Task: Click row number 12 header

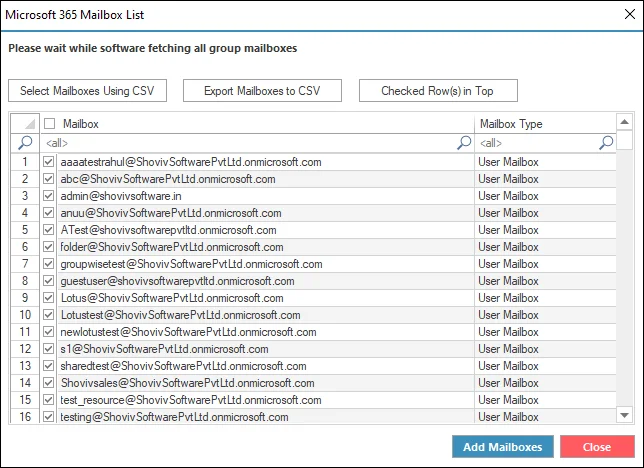Action: [x=25, y=349]
